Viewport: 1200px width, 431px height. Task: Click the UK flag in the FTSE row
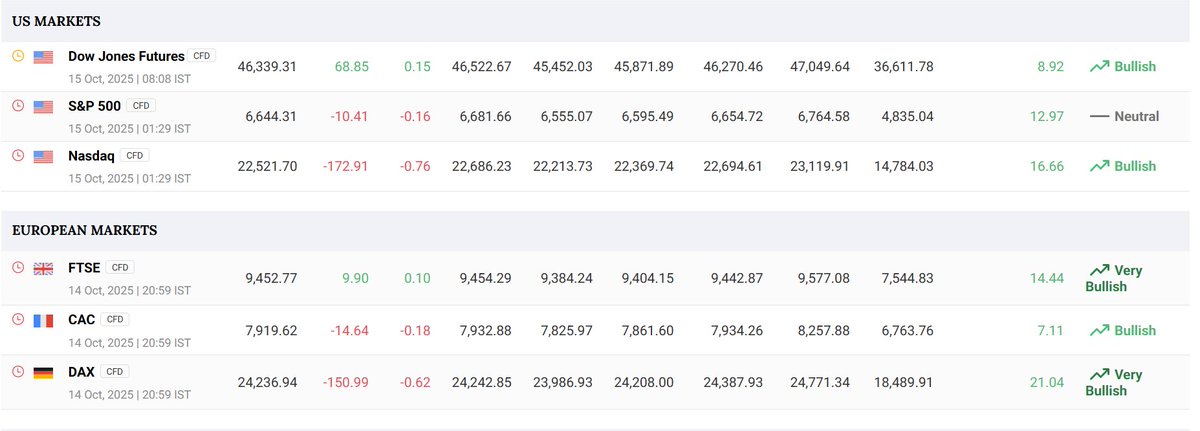tap(43, 268)
